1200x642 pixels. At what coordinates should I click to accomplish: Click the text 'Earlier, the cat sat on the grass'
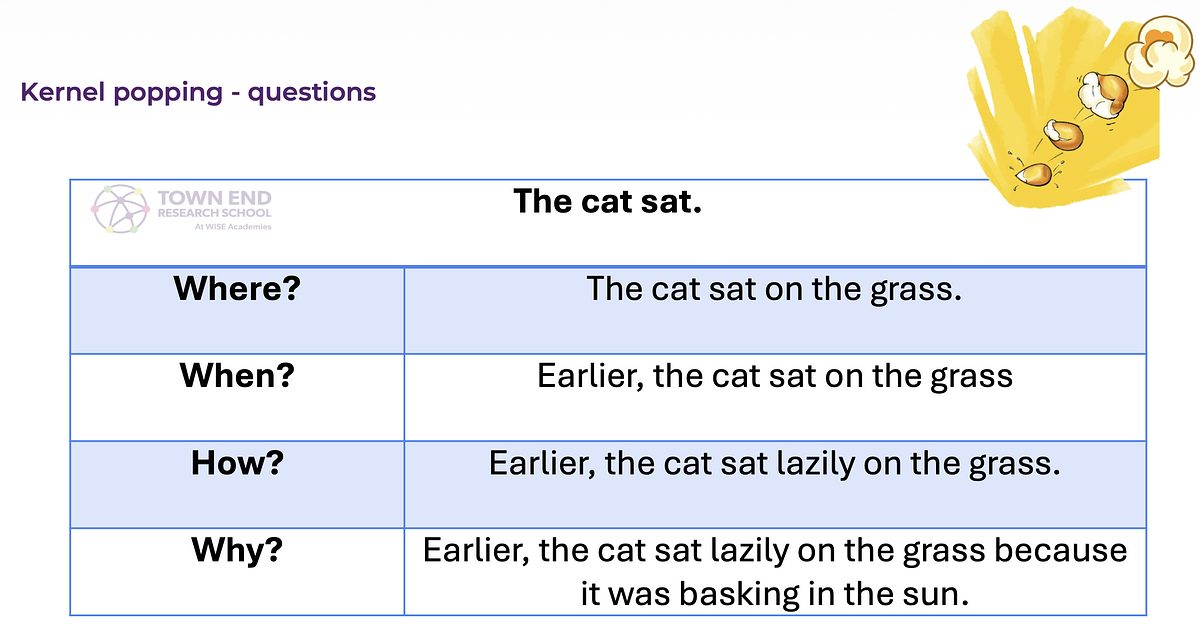pos(775,377)
